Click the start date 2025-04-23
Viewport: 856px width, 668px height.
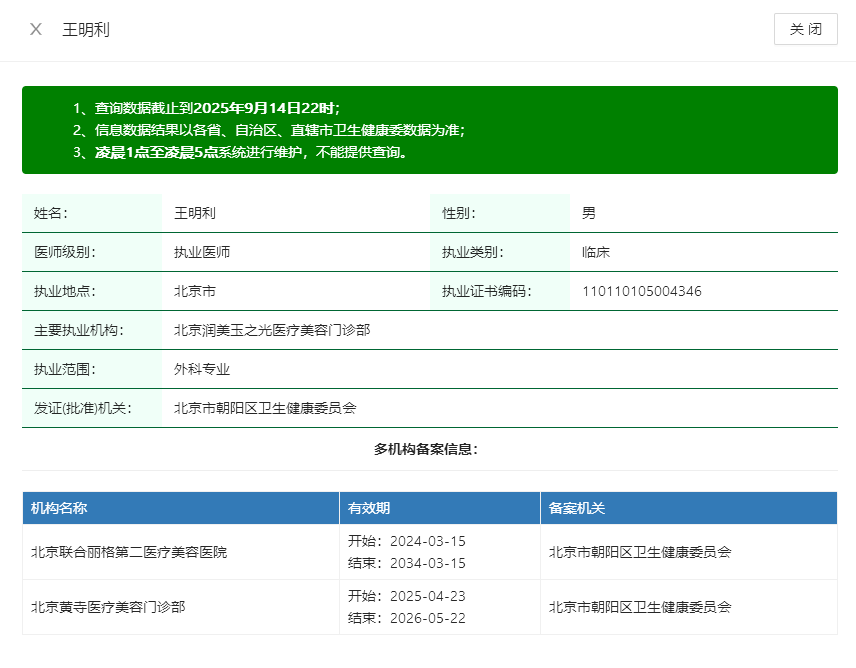[x=427, y=596]
